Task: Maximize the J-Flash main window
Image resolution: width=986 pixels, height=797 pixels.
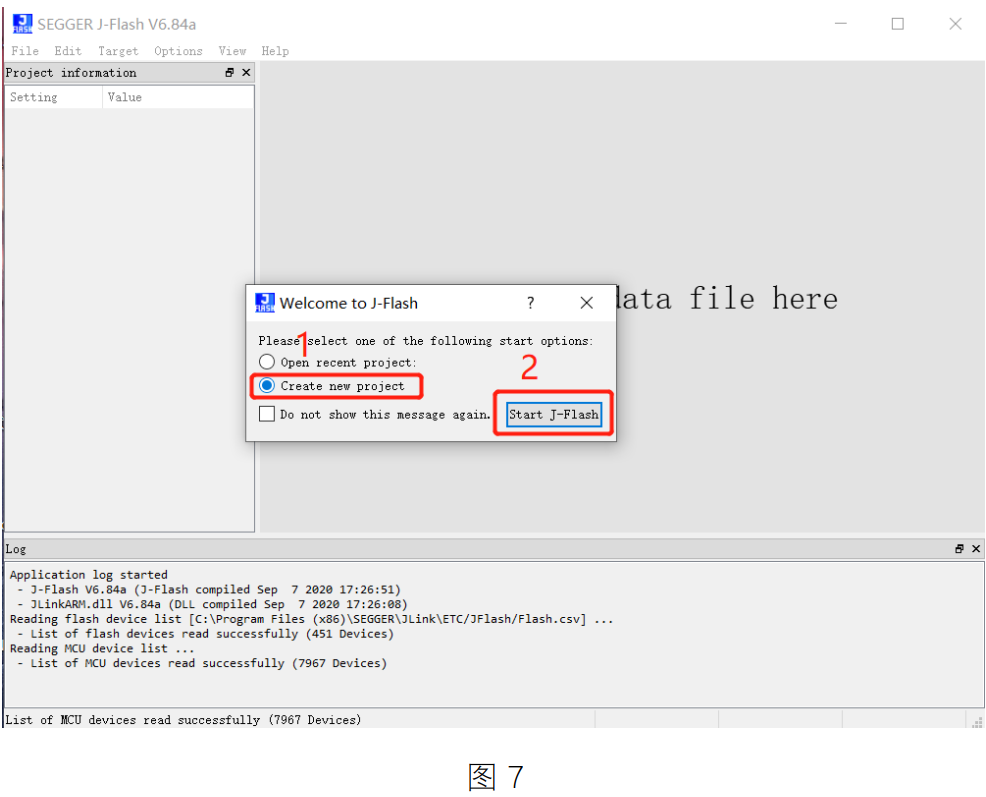Action: click(898, 24)
